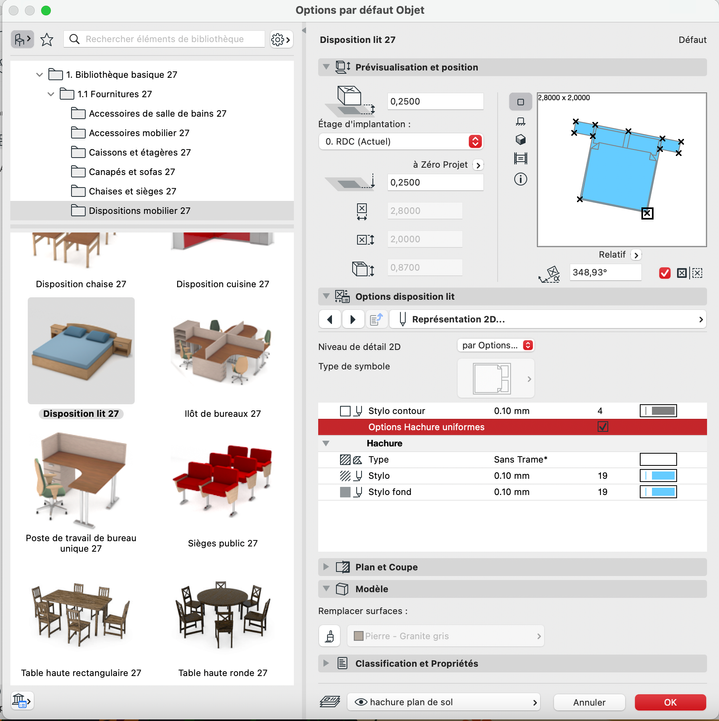Collapse Options disposition lit panel
719x721 pixels.
326,297
